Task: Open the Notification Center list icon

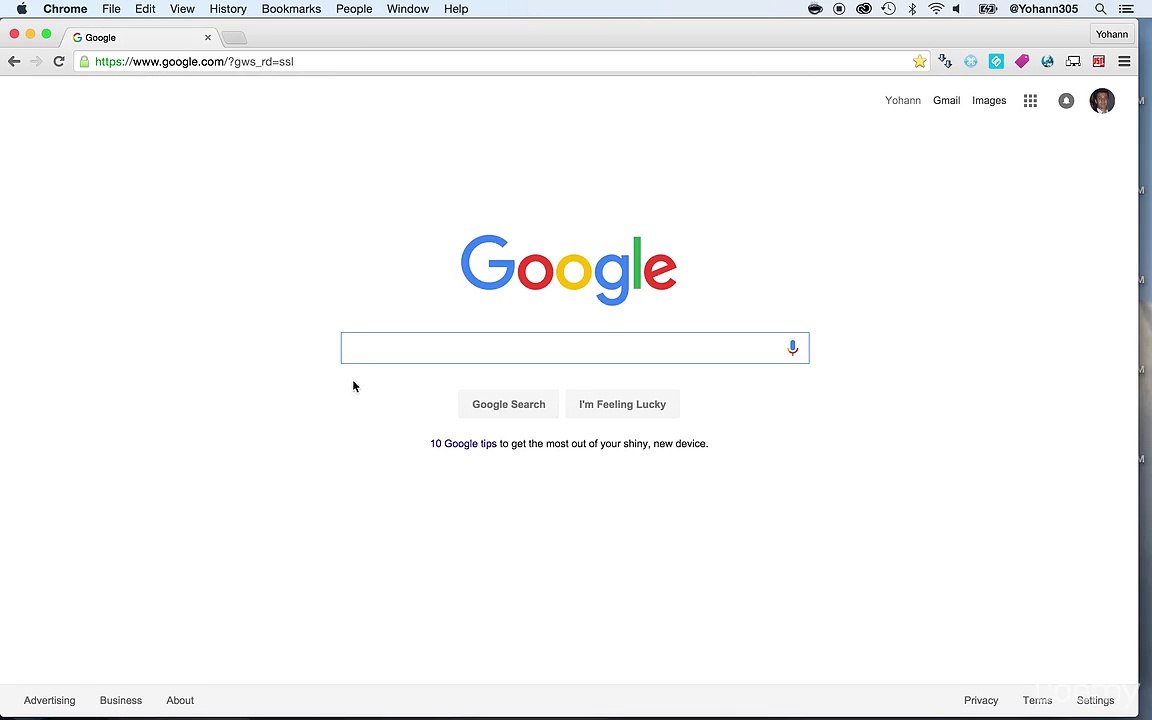Action: point(1126,9)
